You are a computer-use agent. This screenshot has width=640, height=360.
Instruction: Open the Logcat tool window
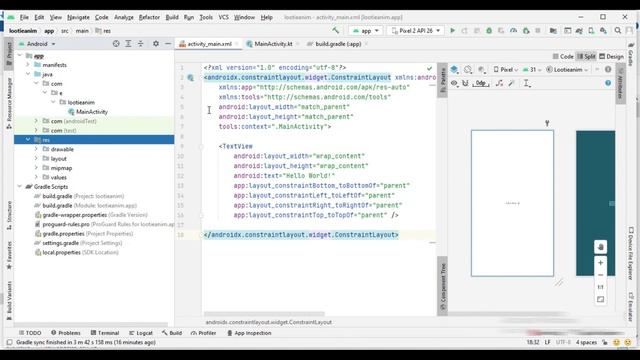[141, 333]
